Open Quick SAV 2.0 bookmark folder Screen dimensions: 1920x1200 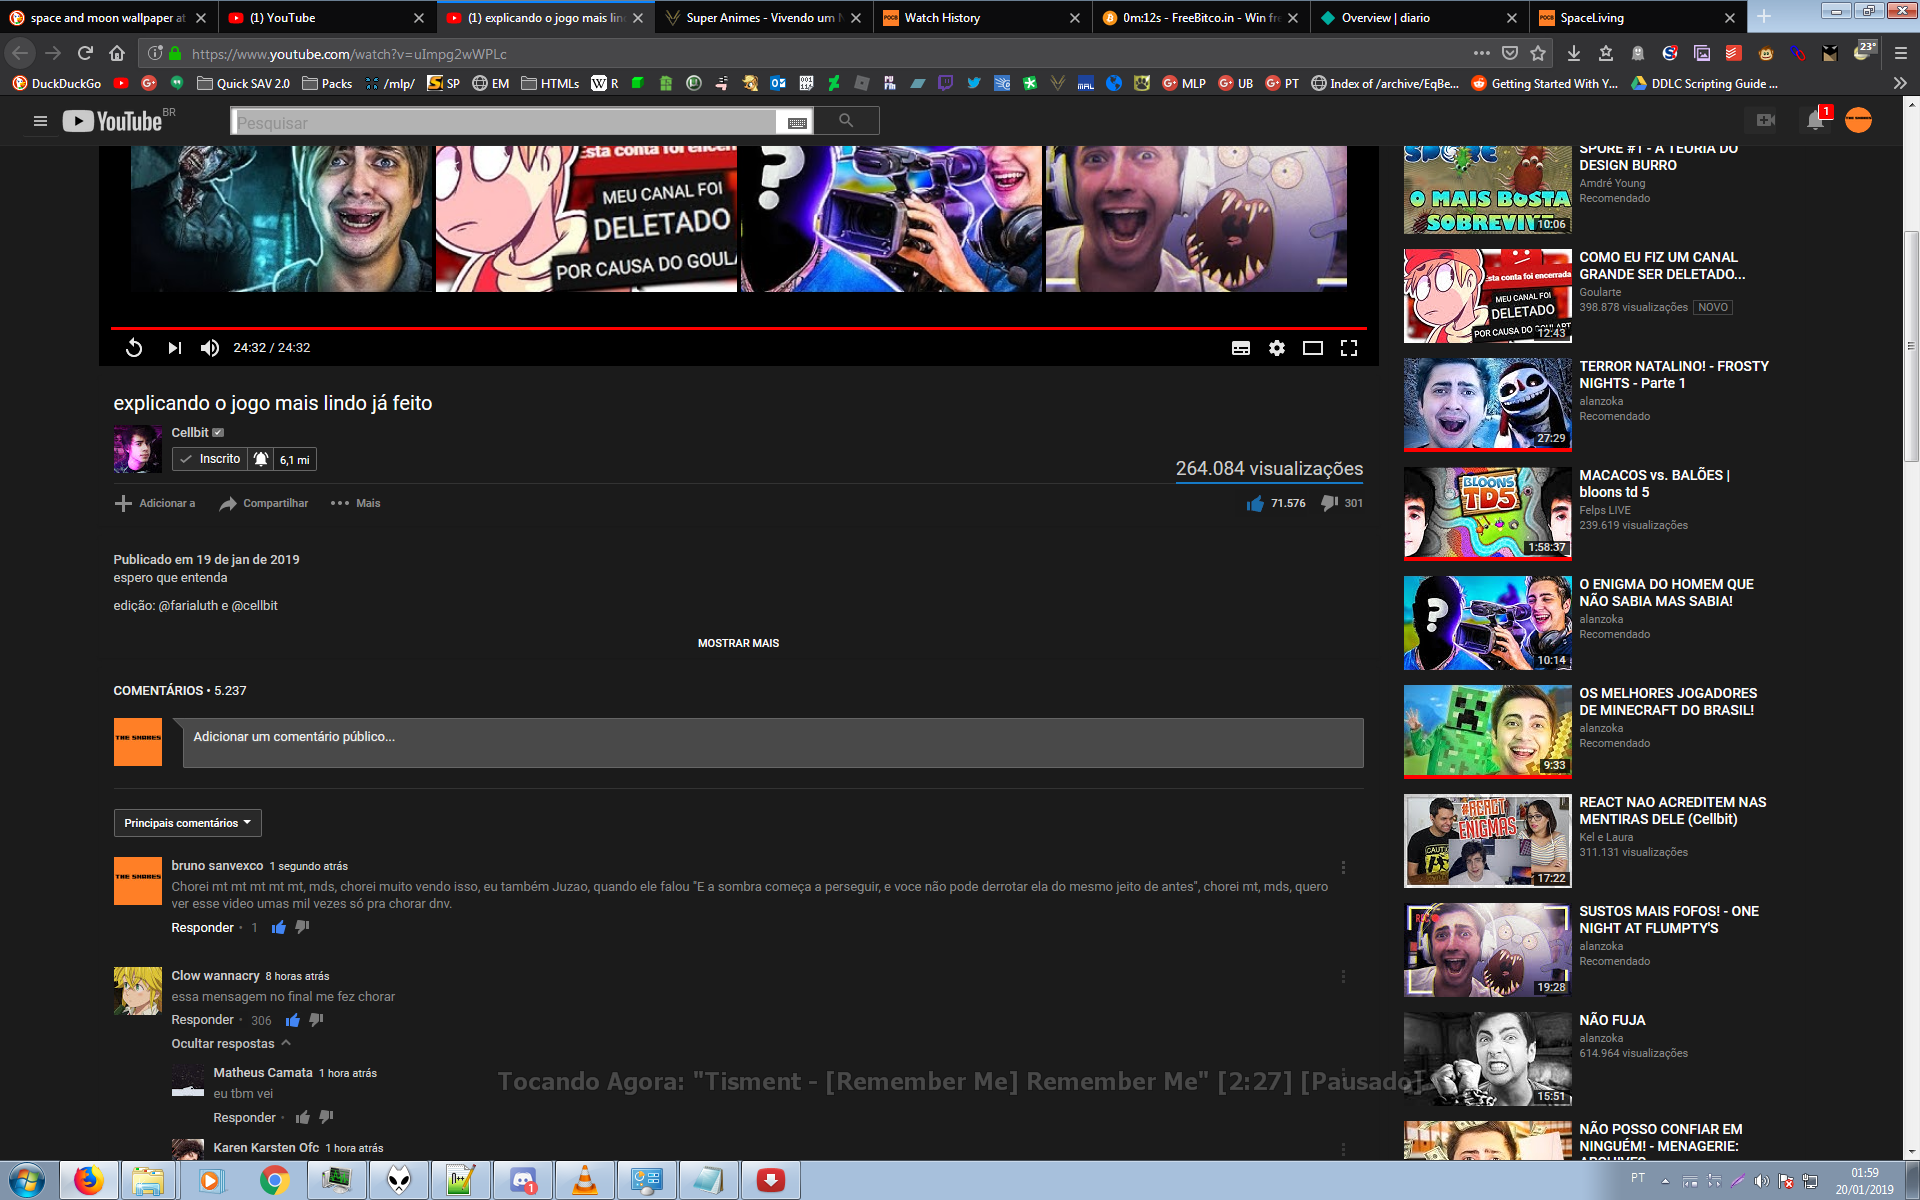tap(243, 84)
